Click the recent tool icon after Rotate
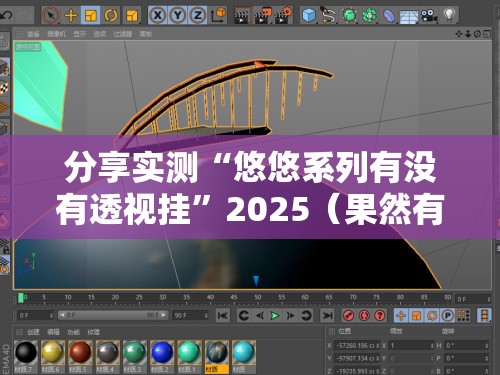The height and width of the screenshot is (375, 500). (132, 15)
